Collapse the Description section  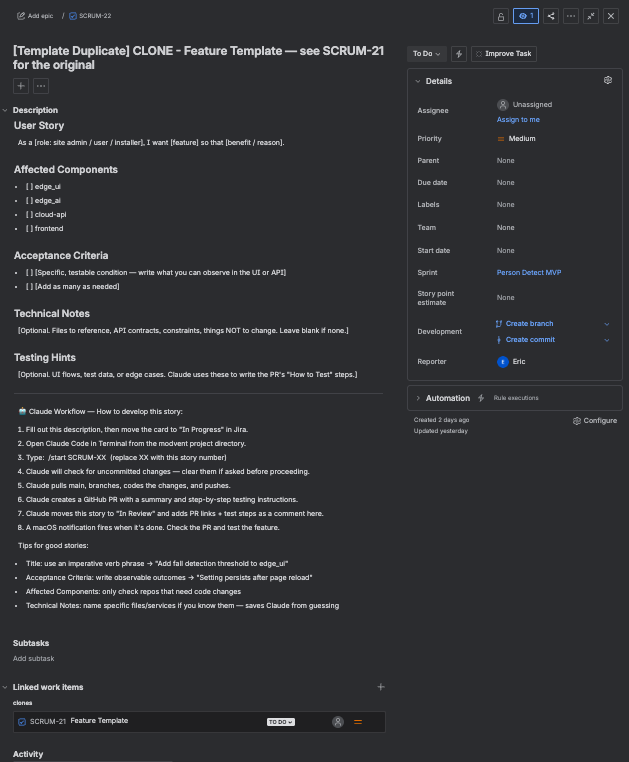(5, 110)
